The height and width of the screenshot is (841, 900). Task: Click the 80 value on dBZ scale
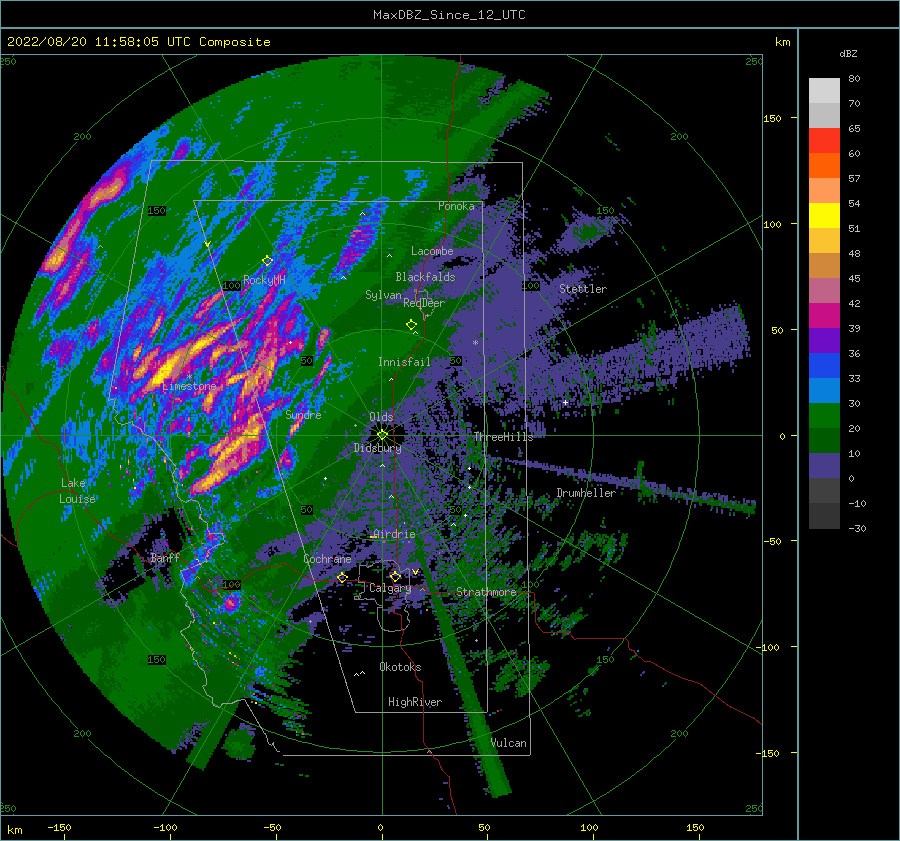pyautogui.click(x=854, y=79)
